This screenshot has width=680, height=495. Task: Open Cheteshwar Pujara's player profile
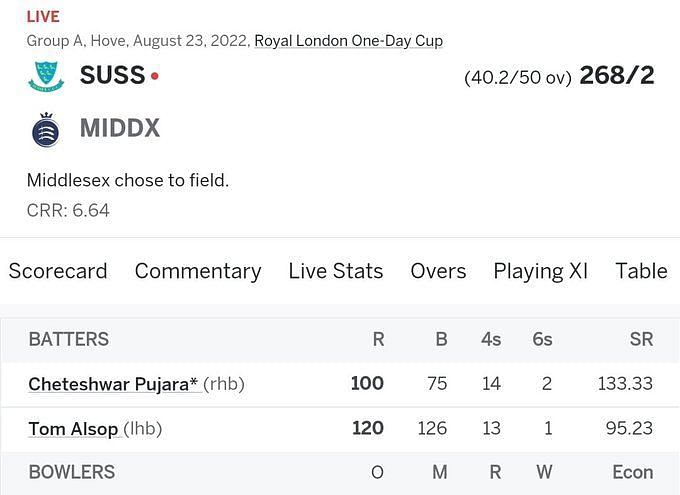(113, 384)
